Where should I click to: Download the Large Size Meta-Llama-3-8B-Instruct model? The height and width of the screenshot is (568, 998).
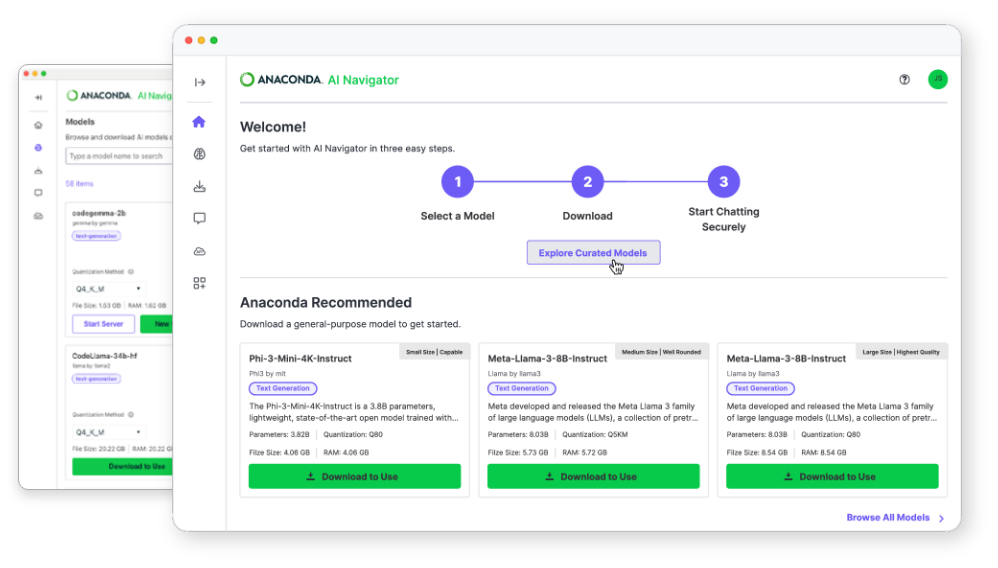coord(832,476)
